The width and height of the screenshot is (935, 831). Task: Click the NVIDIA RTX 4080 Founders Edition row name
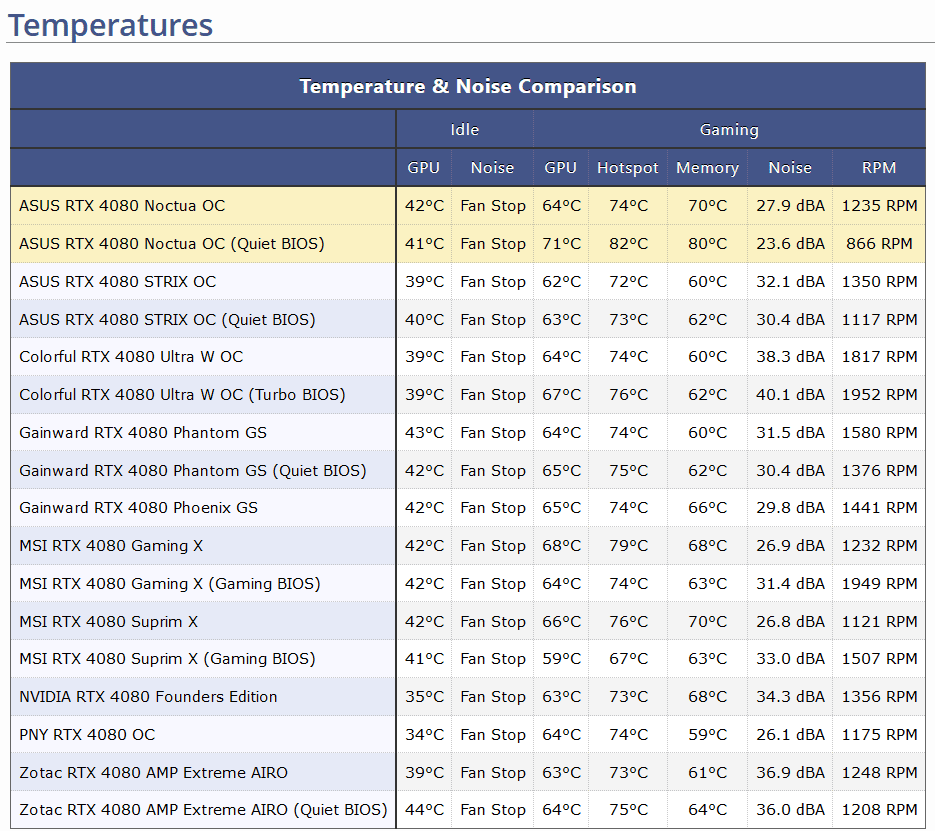tap(148, 697)
